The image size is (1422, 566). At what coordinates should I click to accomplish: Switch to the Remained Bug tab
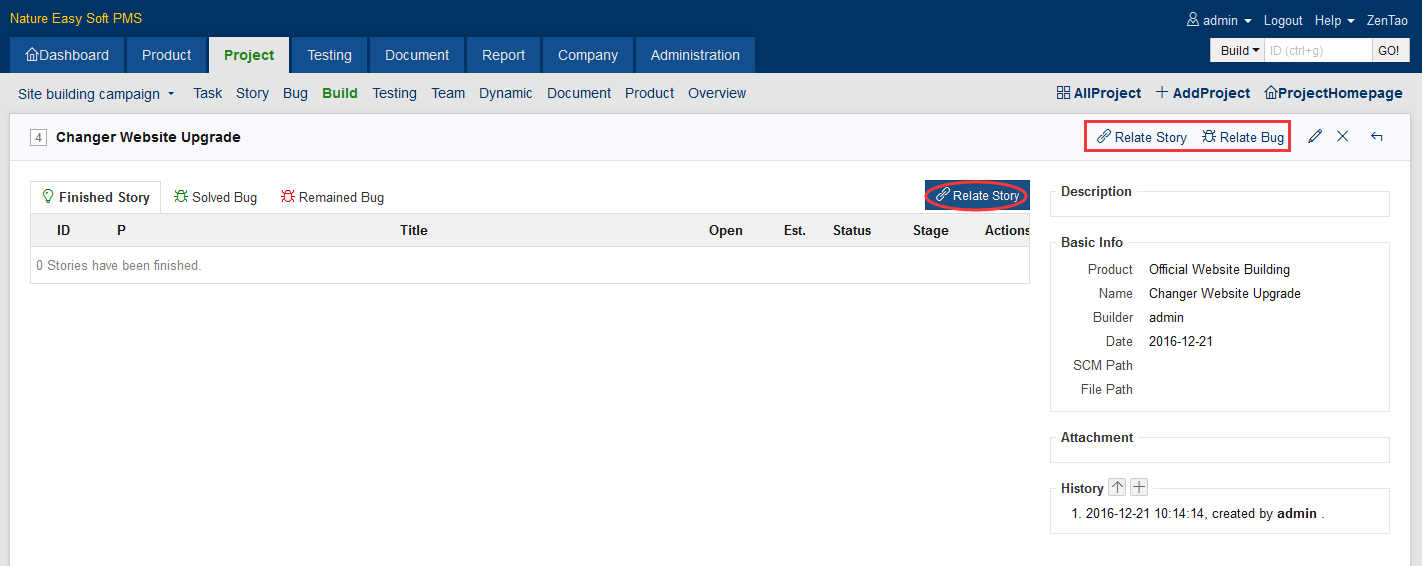[332, 197]
